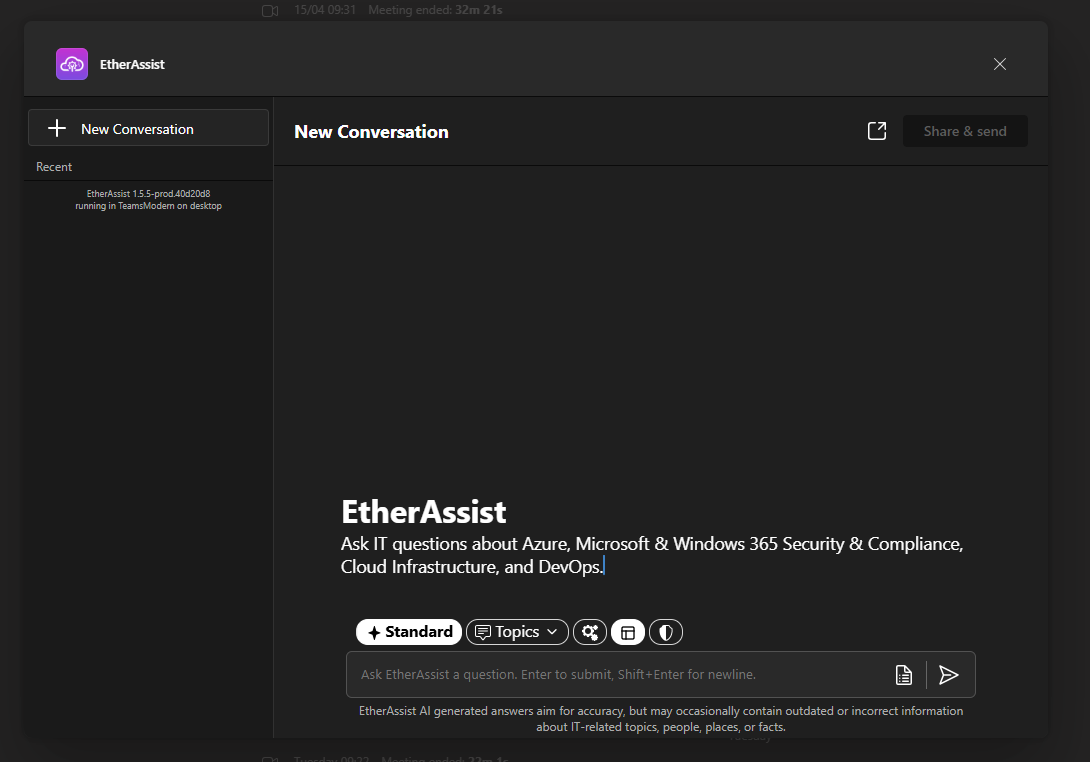Toggle the layout panel pill button

coord(628,632)
